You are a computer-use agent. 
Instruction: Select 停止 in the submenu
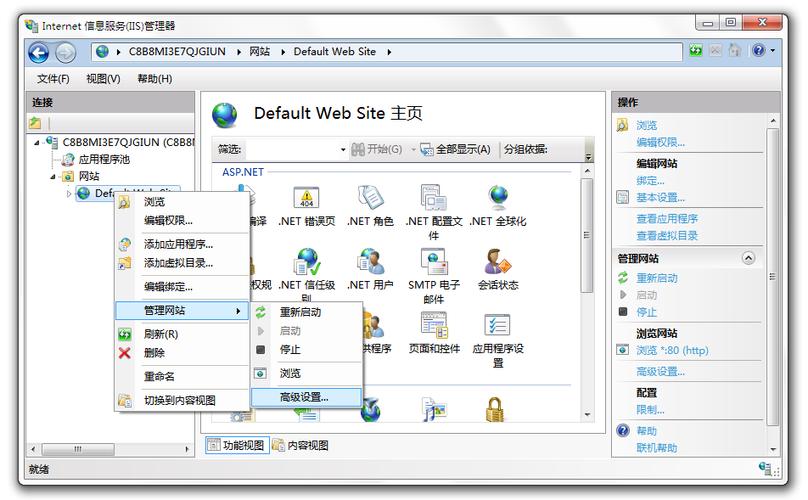pos(307,349)
